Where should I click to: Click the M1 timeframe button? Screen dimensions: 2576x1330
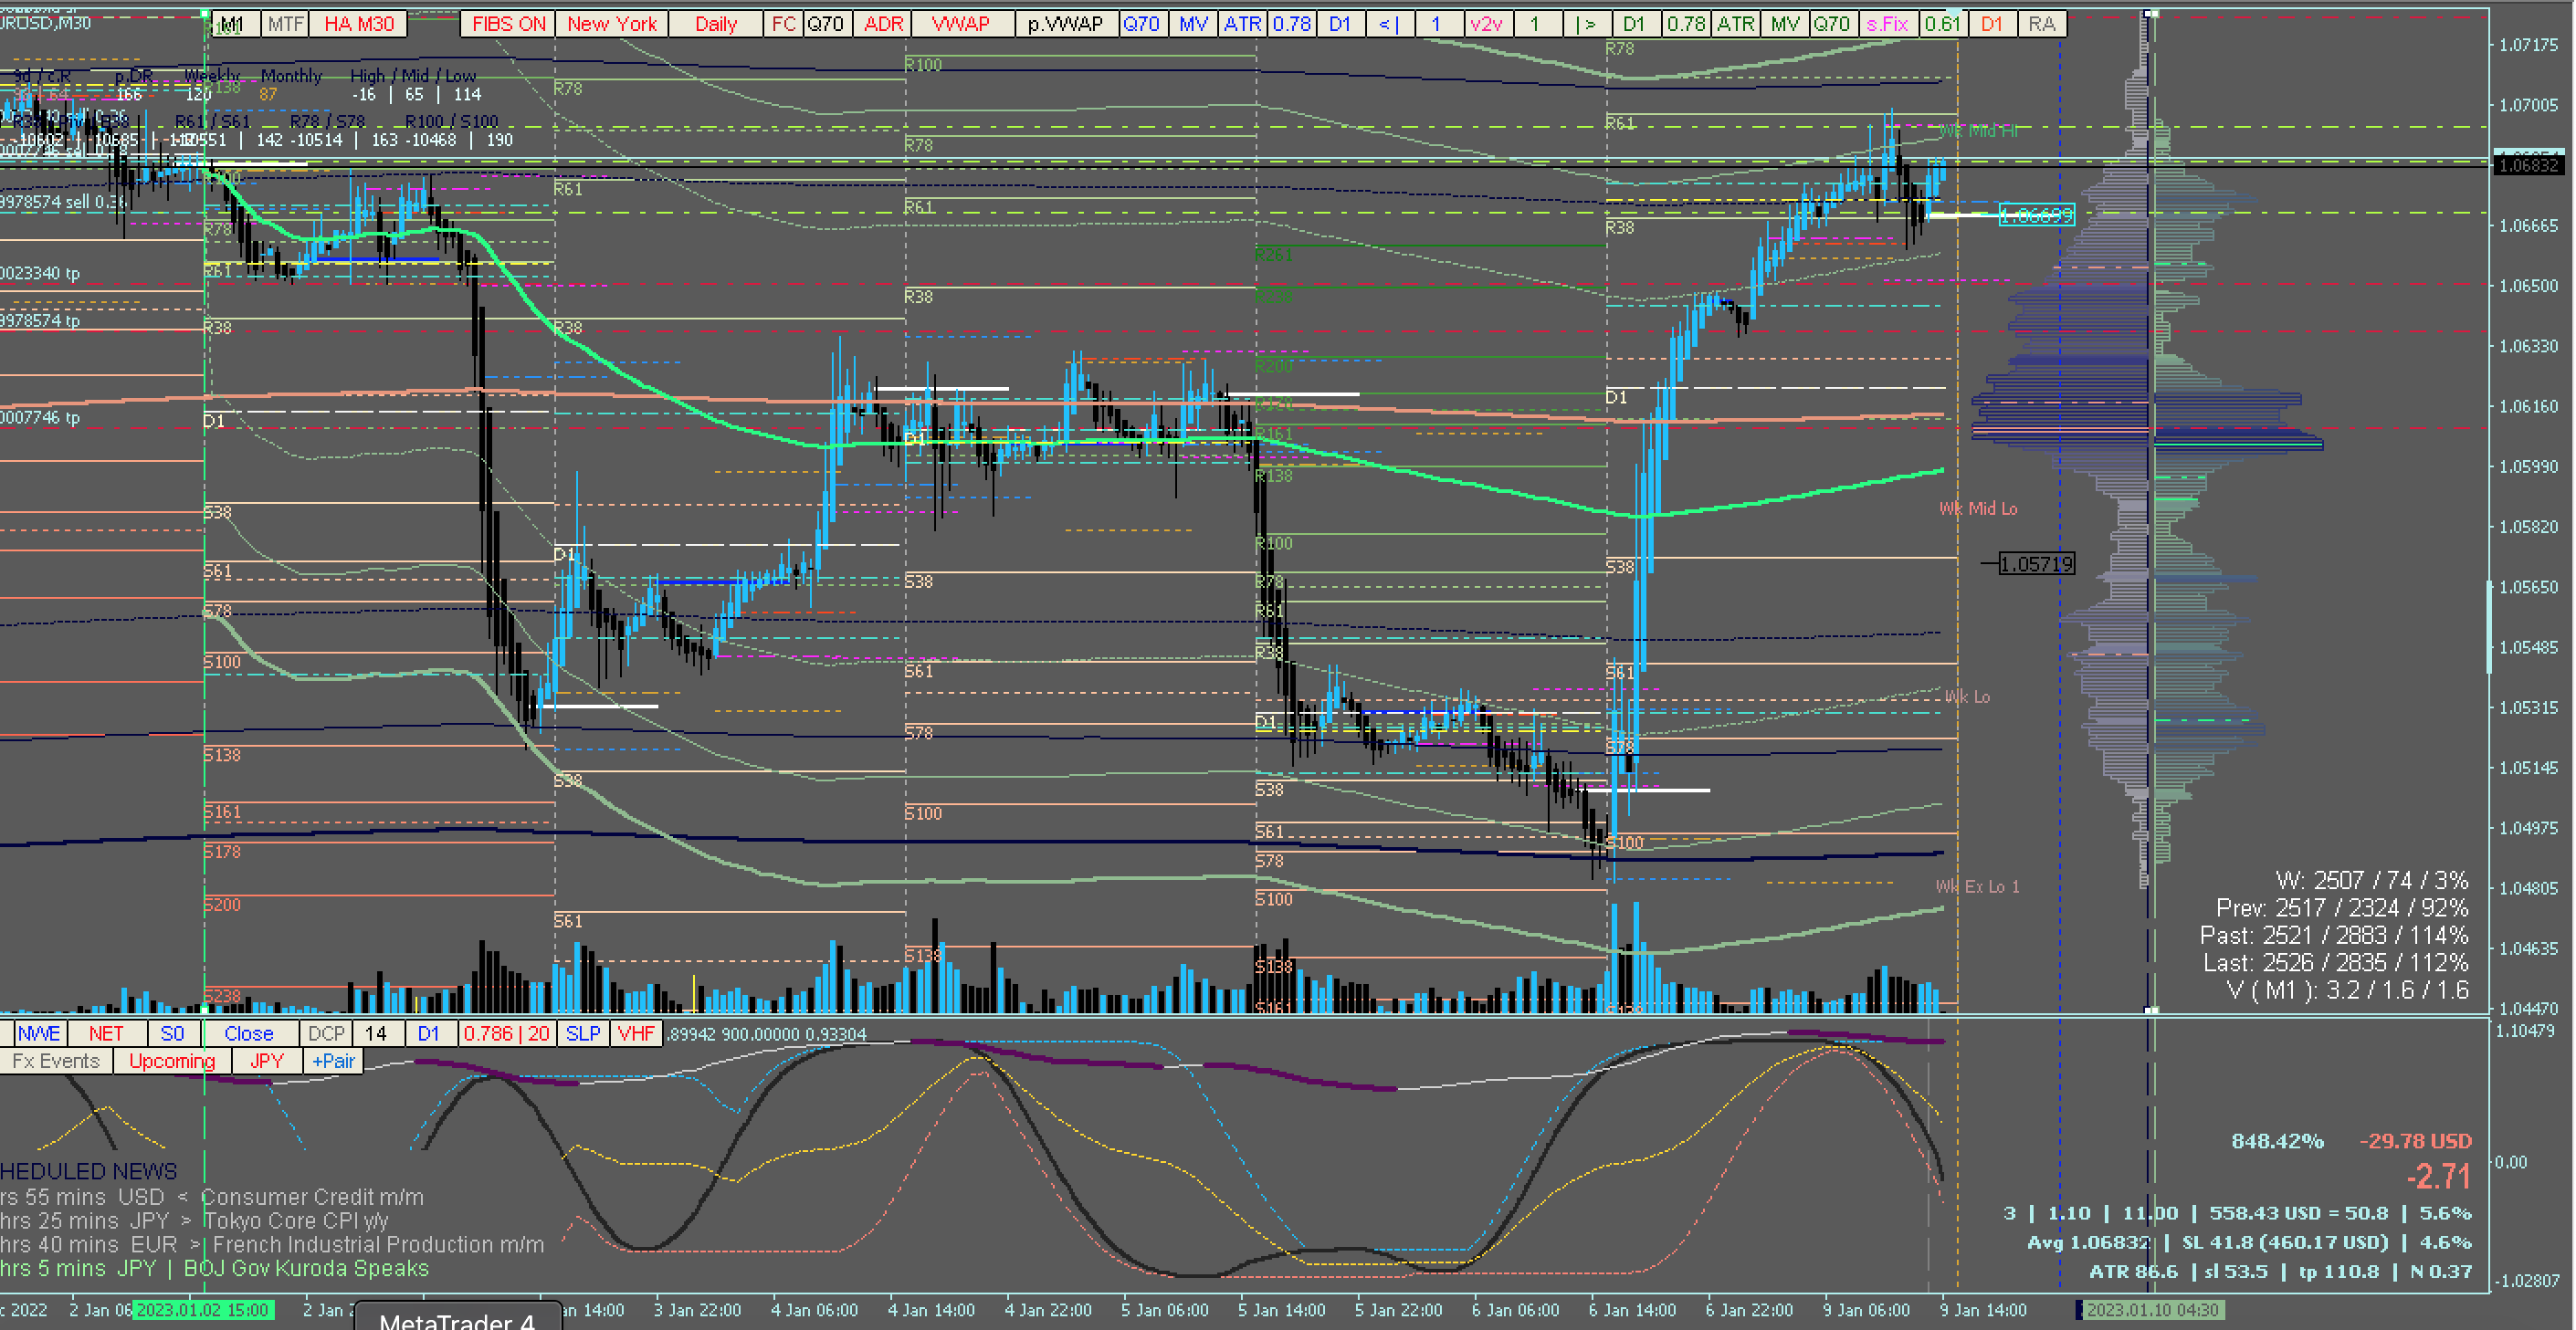(233, 24)
